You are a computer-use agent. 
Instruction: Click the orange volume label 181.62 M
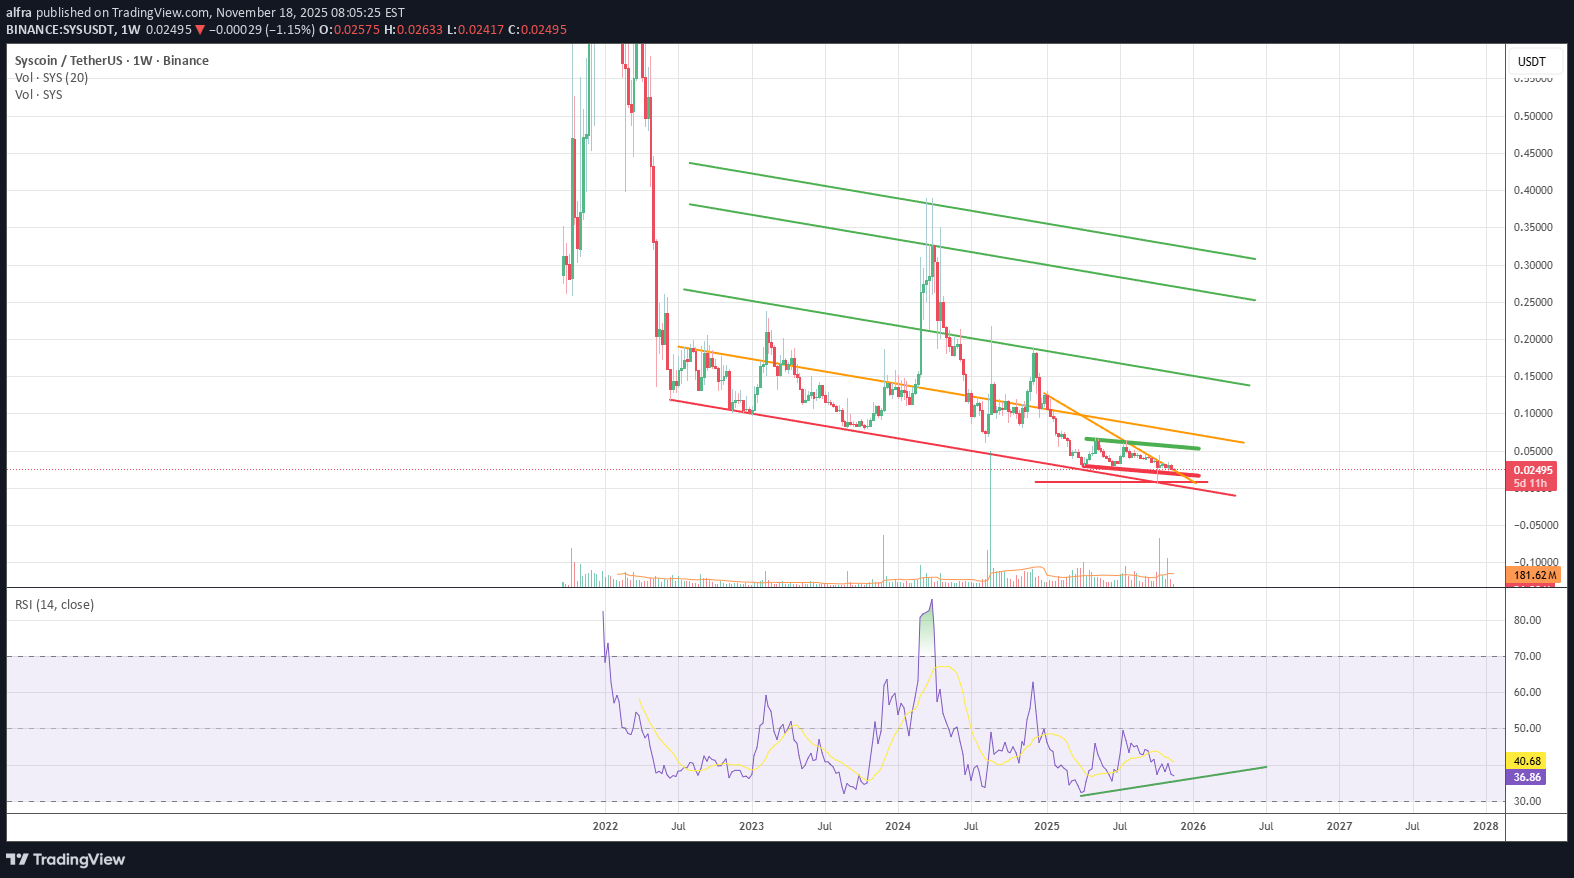coord(1534,575)
